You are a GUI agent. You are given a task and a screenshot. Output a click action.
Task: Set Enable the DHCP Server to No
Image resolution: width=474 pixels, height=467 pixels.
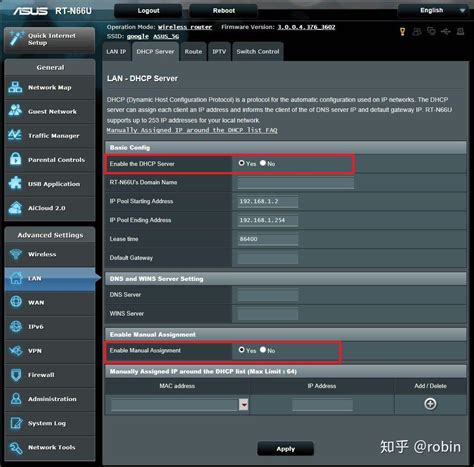(263, 163)
